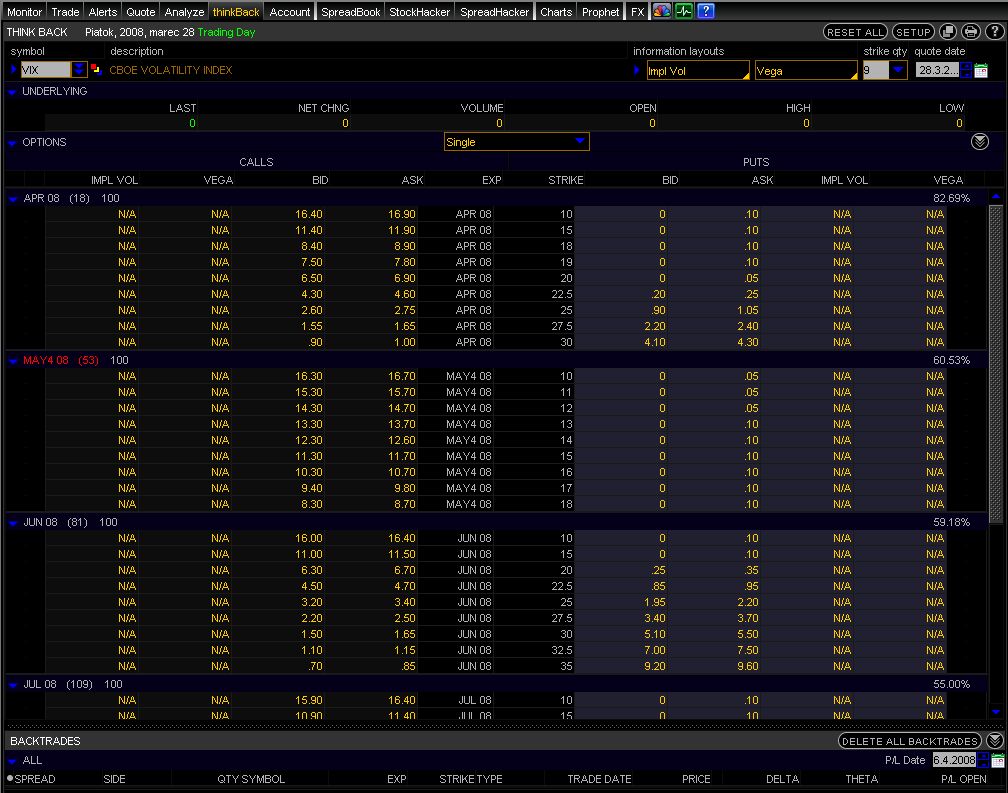Image resolution: width=1008 pixels, height=793 pixels.
Task: Open the P/L Date calendar icon
Action: pyautogui.click(x=996, y=760)
